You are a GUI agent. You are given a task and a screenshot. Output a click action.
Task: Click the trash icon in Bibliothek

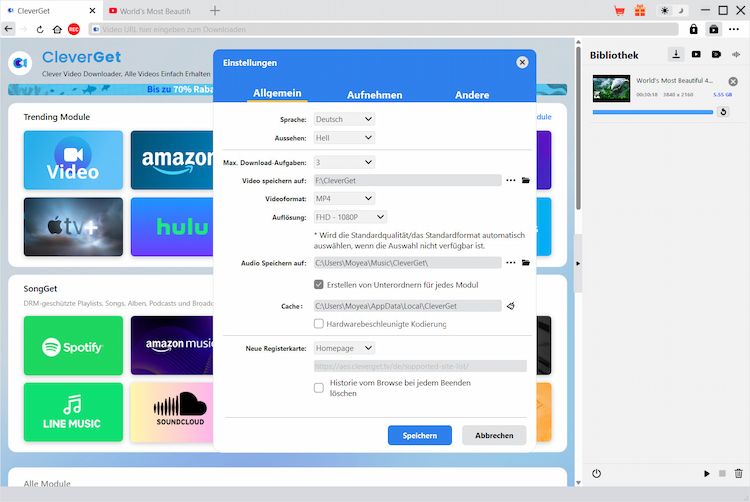[739, 473]
